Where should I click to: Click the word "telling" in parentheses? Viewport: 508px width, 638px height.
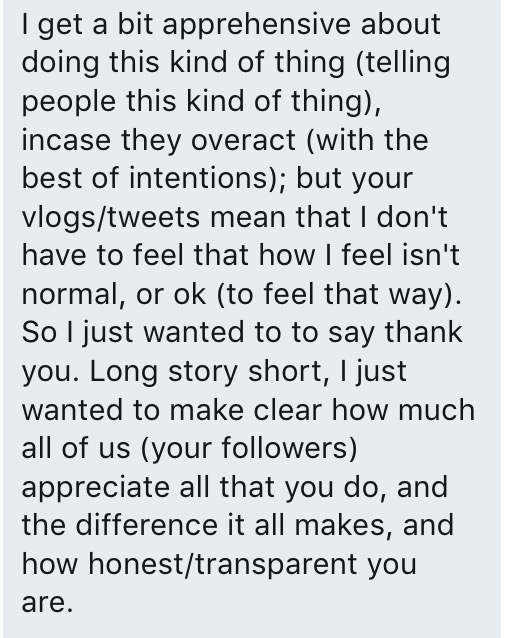click(x=407, y=64)
